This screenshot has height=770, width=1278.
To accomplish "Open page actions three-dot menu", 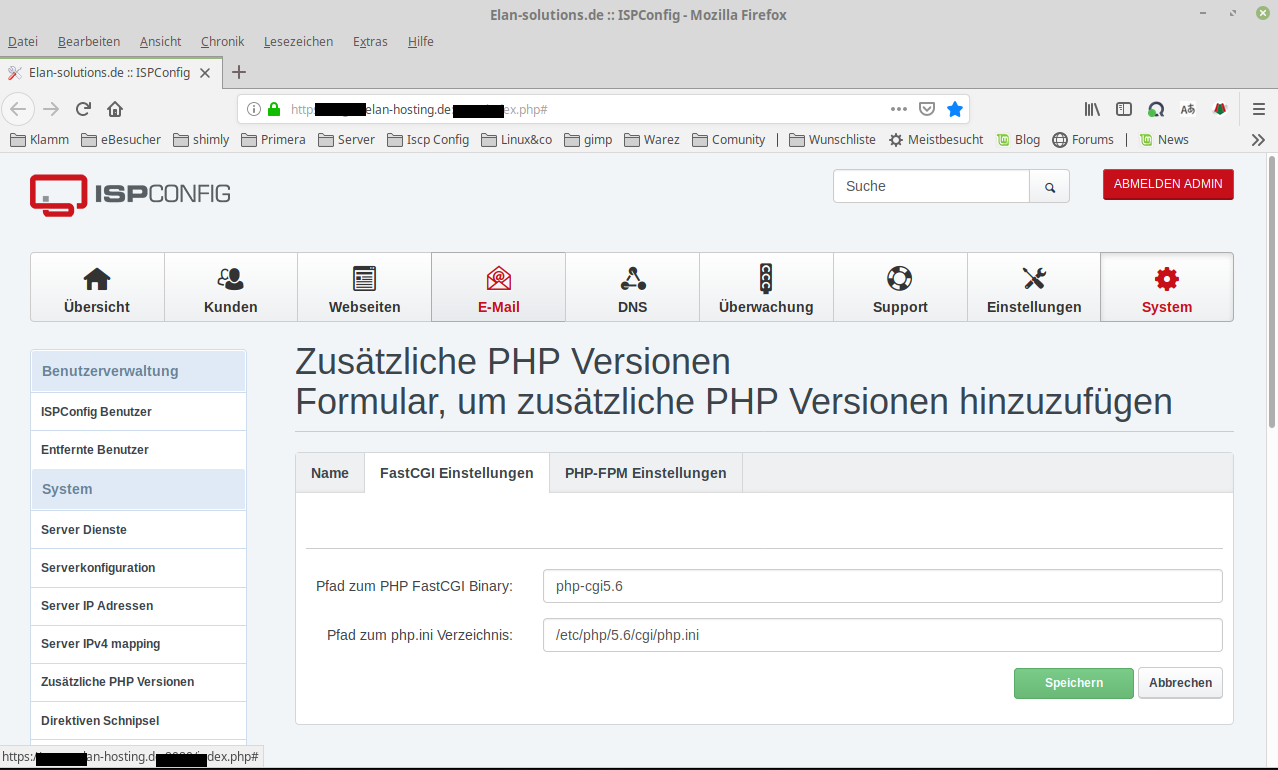I will (899, 109).
